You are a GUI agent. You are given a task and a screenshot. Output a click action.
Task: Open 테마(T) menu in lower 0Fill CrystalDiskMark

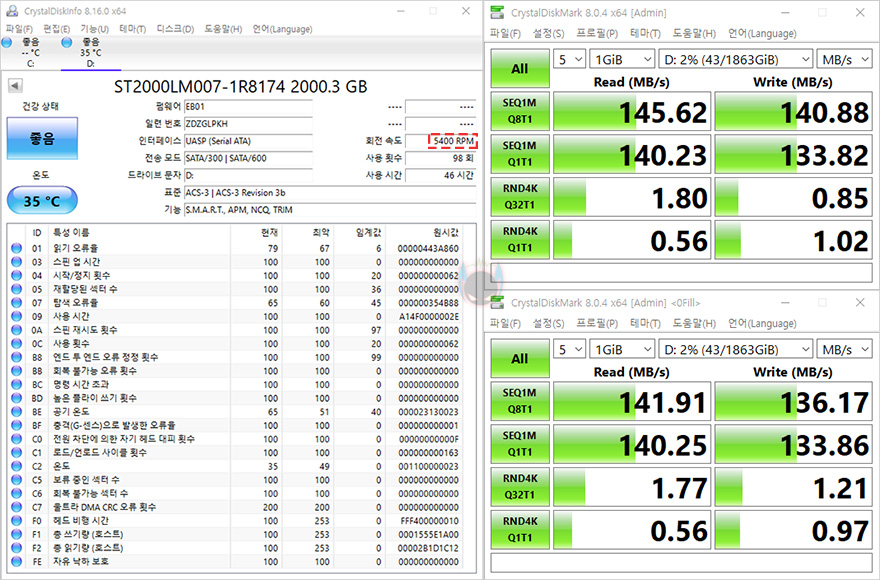point(645,324)
